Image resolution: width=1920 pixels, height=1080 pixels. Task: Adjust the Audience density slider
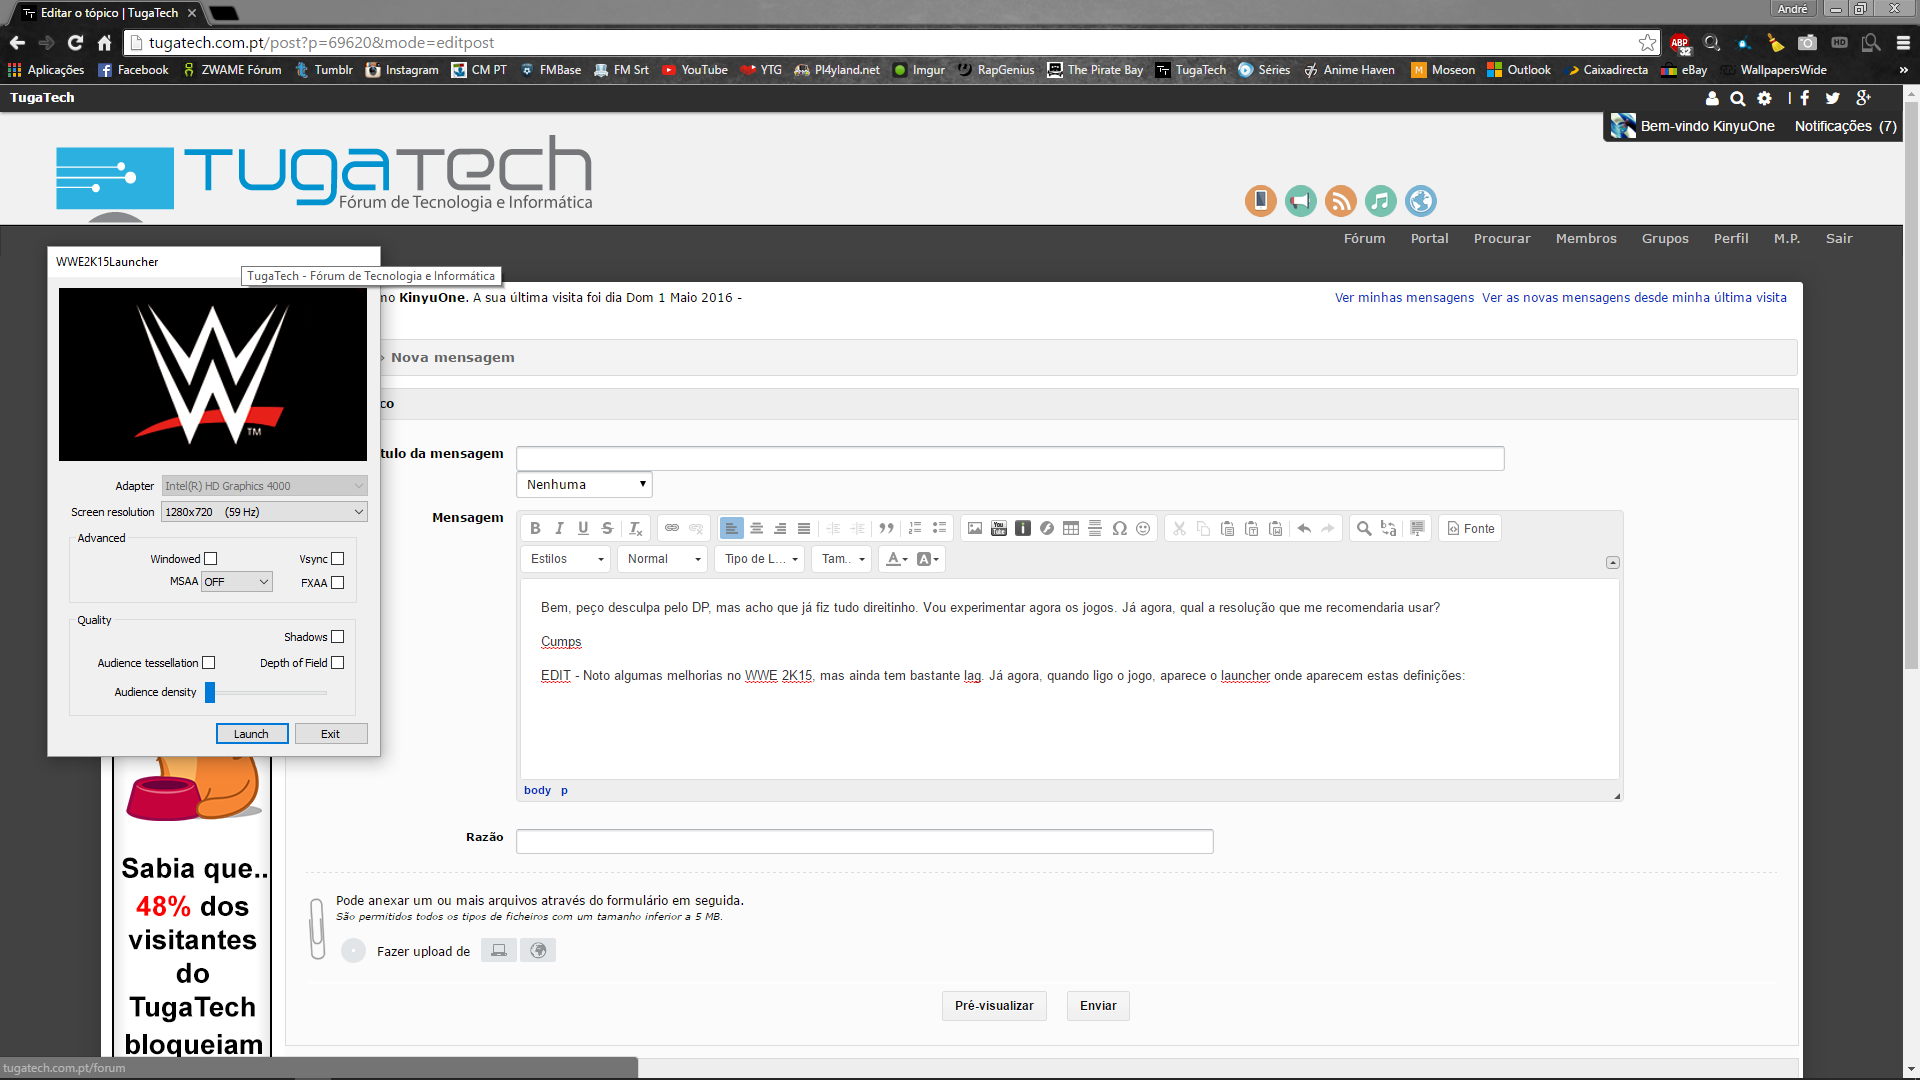(211, 692)
